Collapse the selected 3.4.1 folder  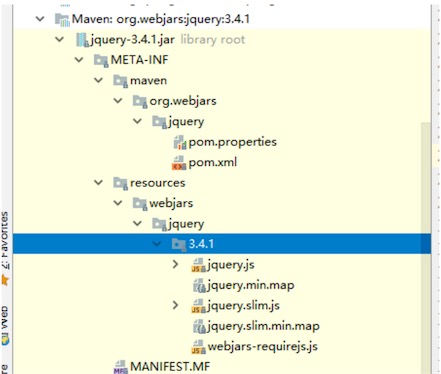[157, 244]
